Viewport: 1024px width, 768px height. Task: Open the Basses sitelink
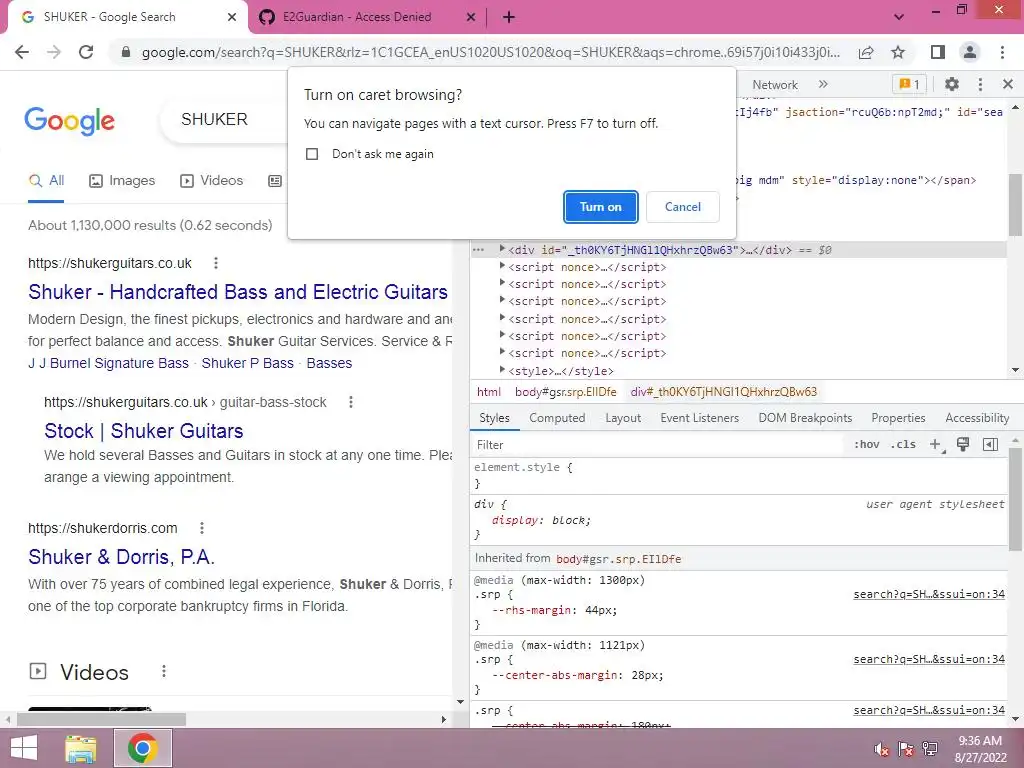click(329, 363)
